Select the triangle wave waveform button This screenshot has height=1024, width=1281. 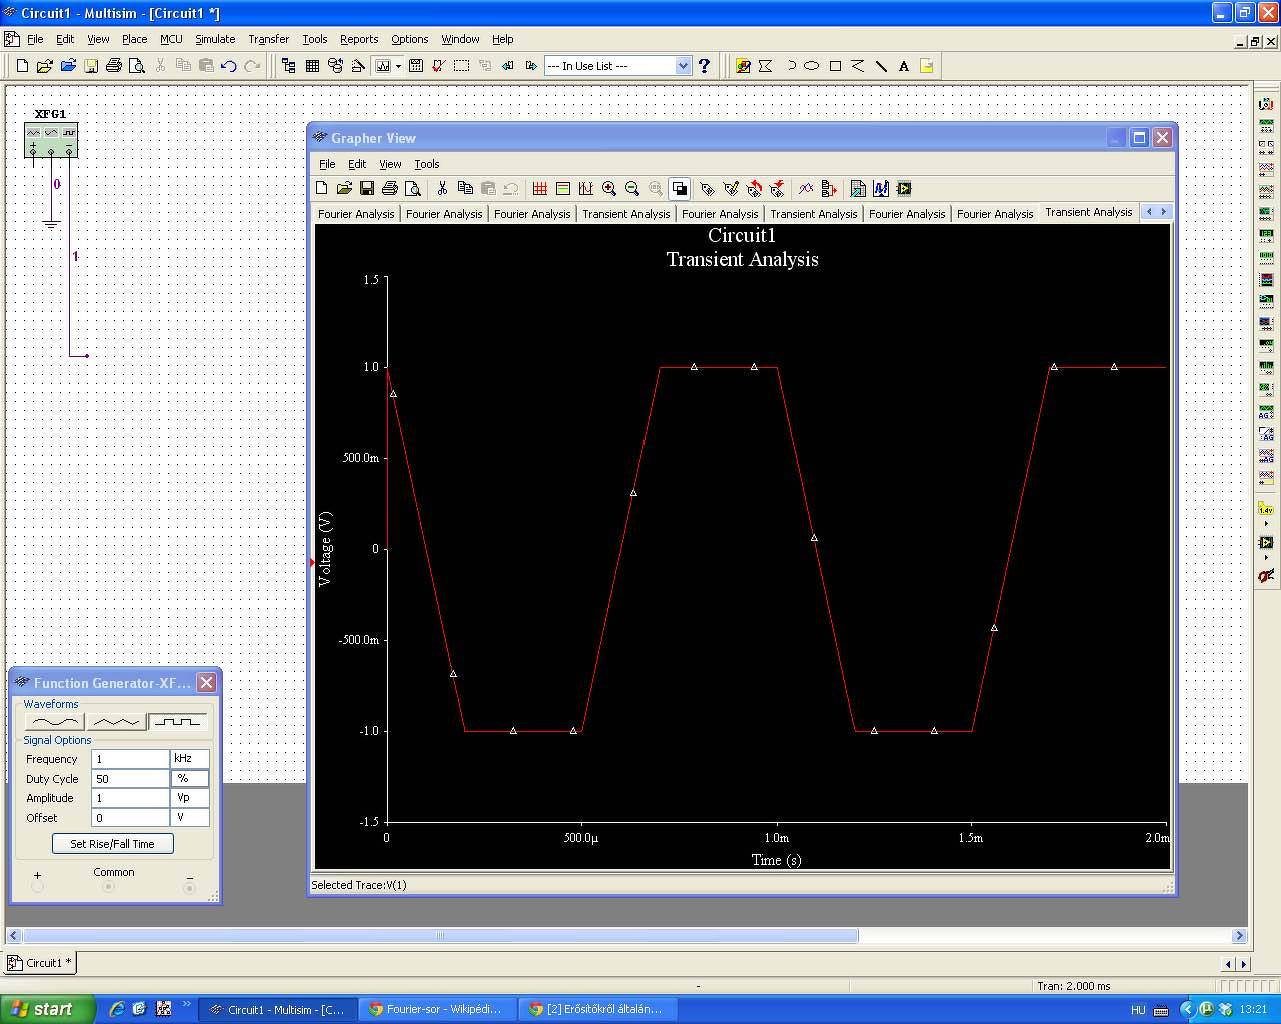pyautogui.click(x=116, y=721)
